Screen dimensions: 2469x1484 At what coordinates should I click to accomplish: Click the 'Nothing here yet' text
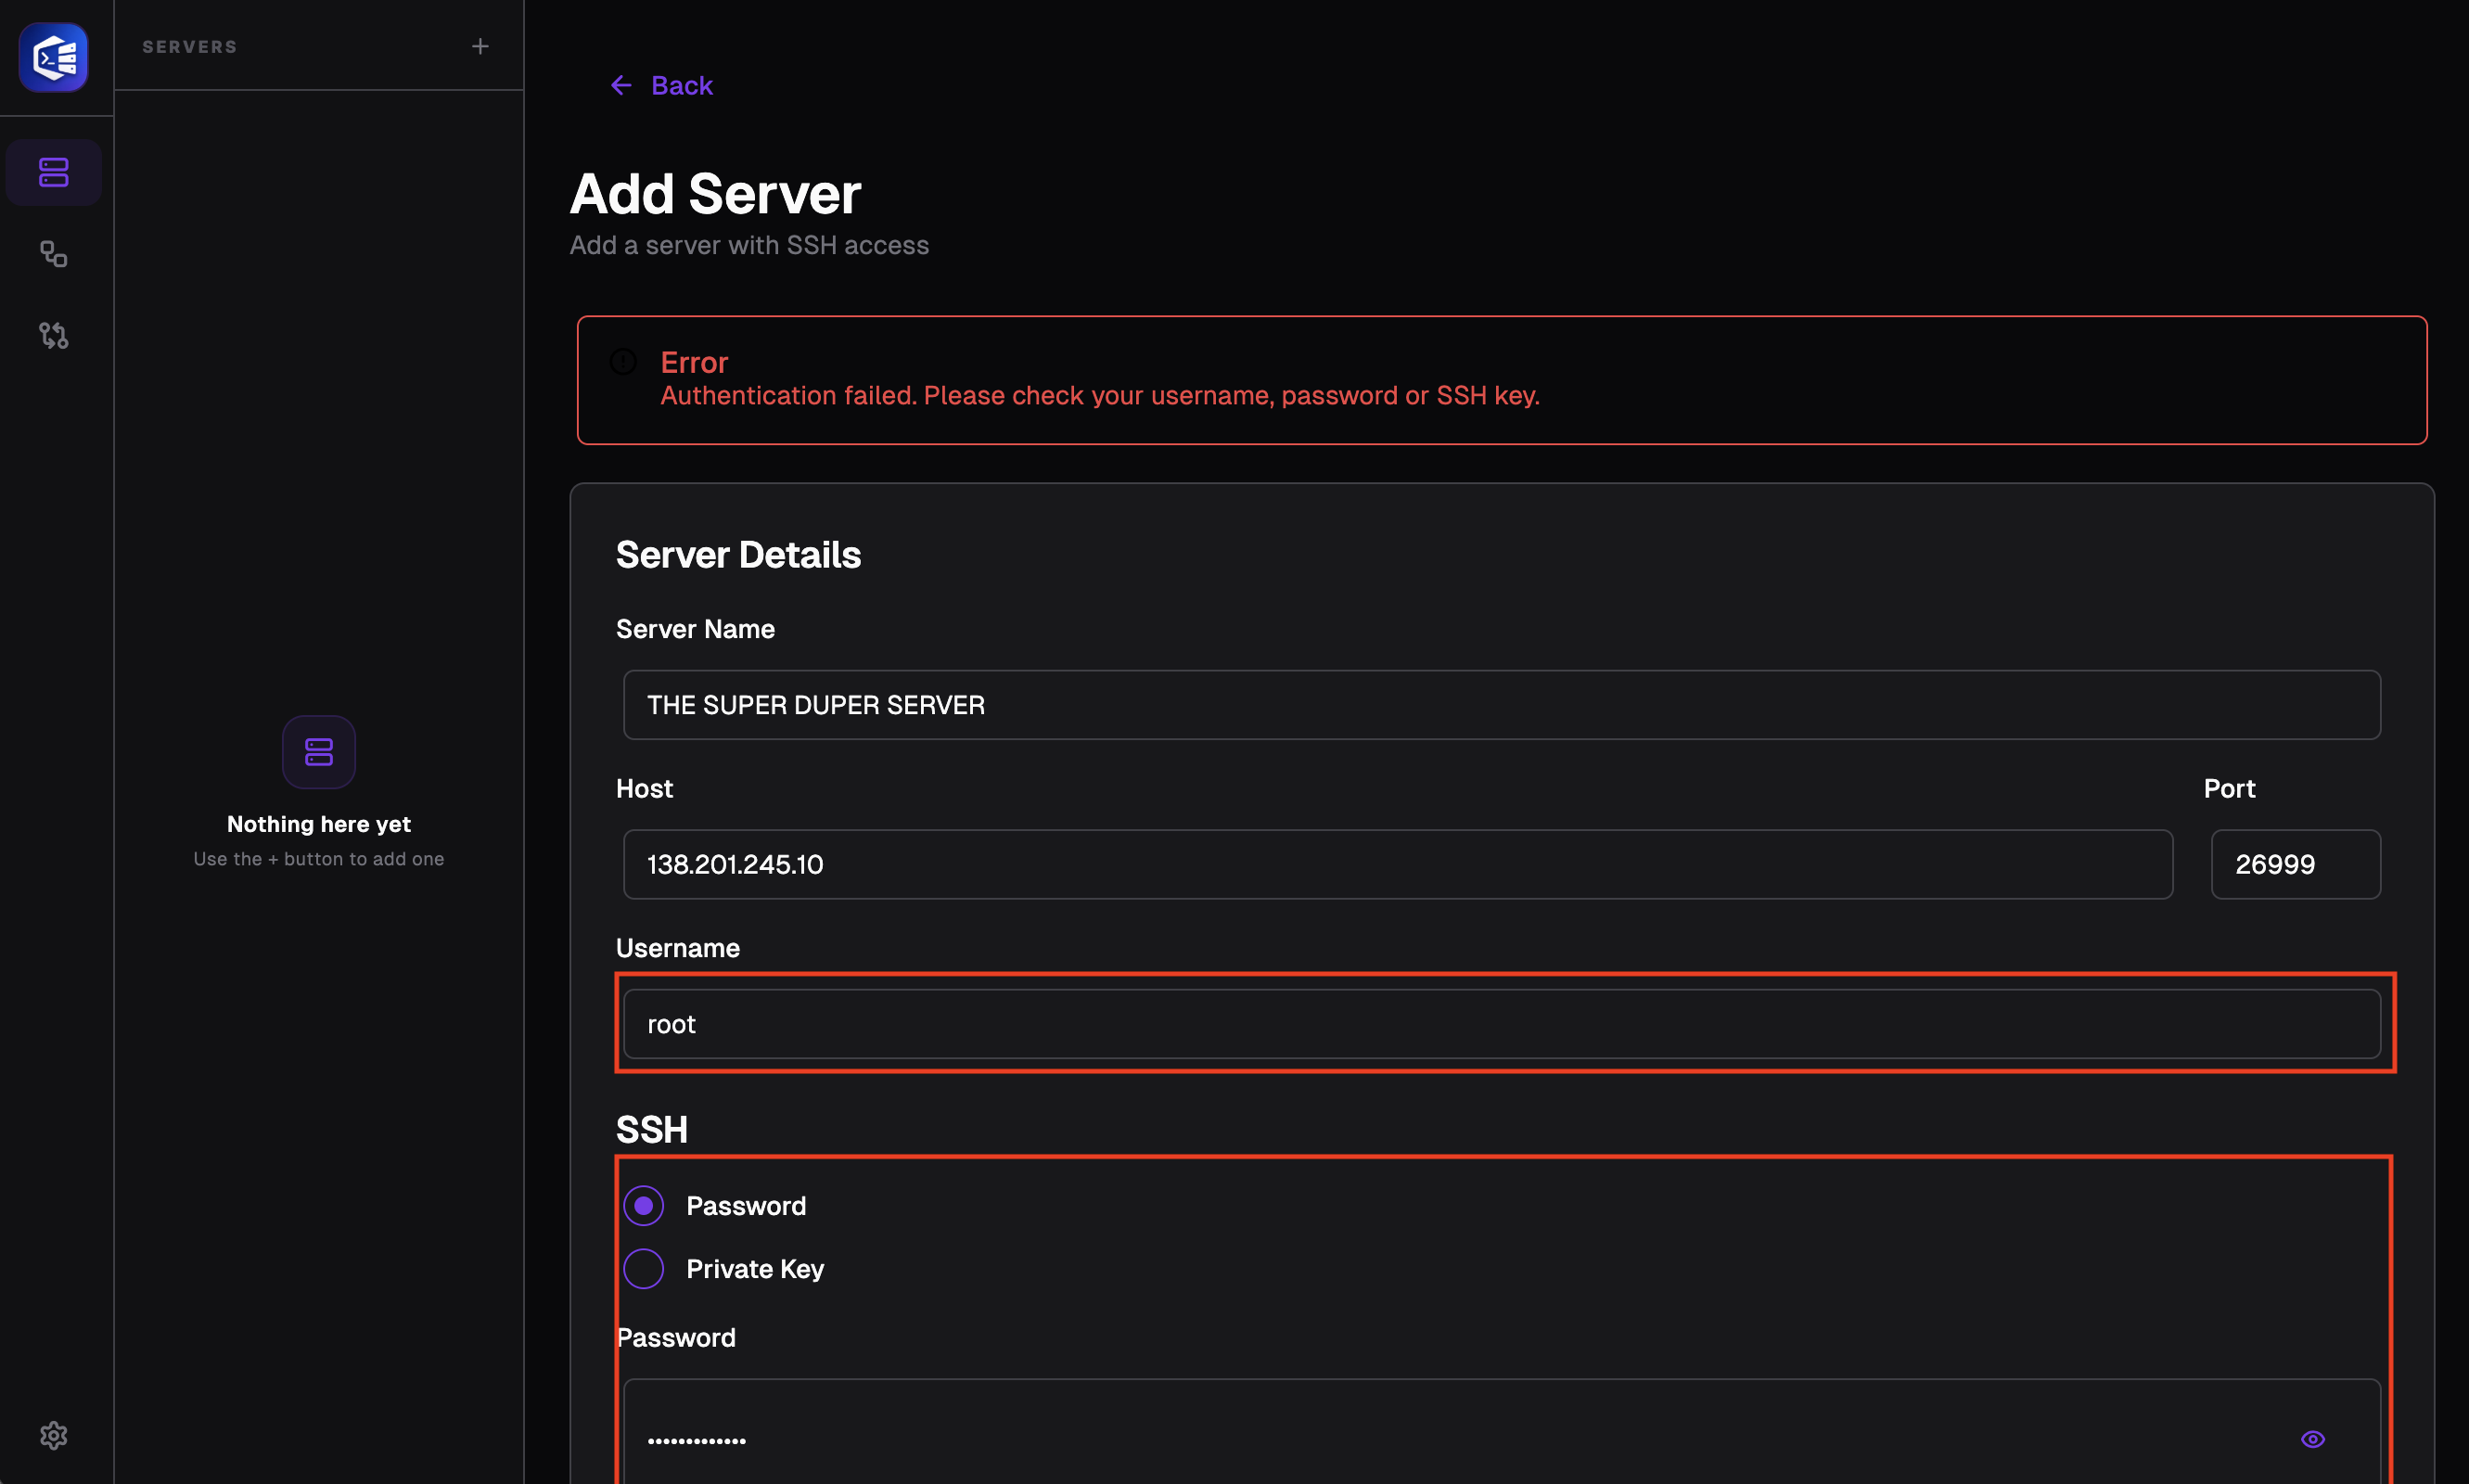[x=319, y=824]
